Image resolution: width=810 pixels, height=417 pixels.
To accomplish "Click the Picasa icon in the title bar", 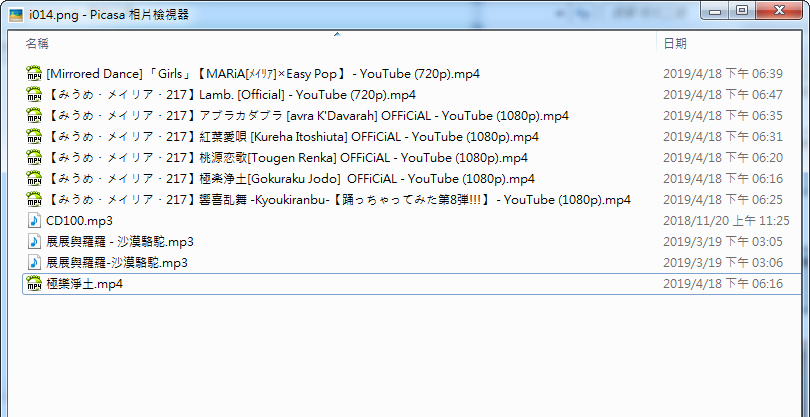I will pos(17,14).
